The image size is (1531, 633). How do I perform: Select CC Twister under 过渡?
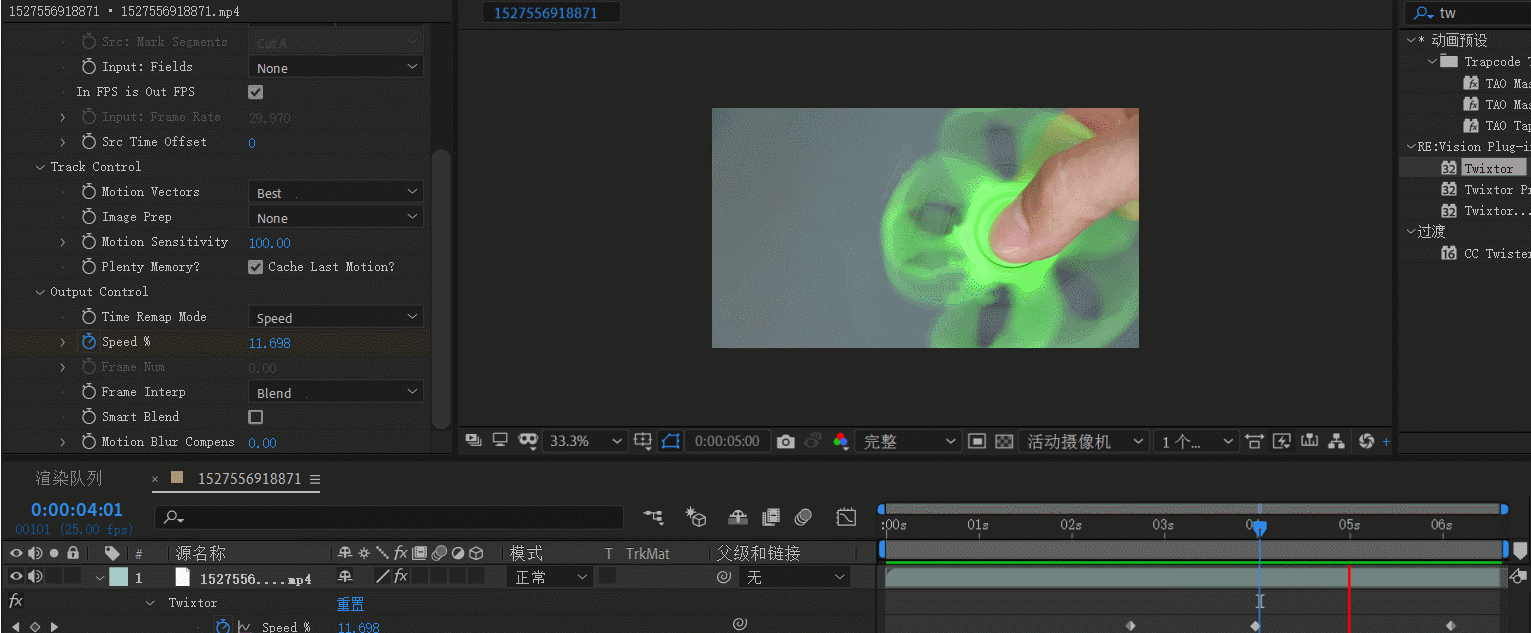point(1497,253)
